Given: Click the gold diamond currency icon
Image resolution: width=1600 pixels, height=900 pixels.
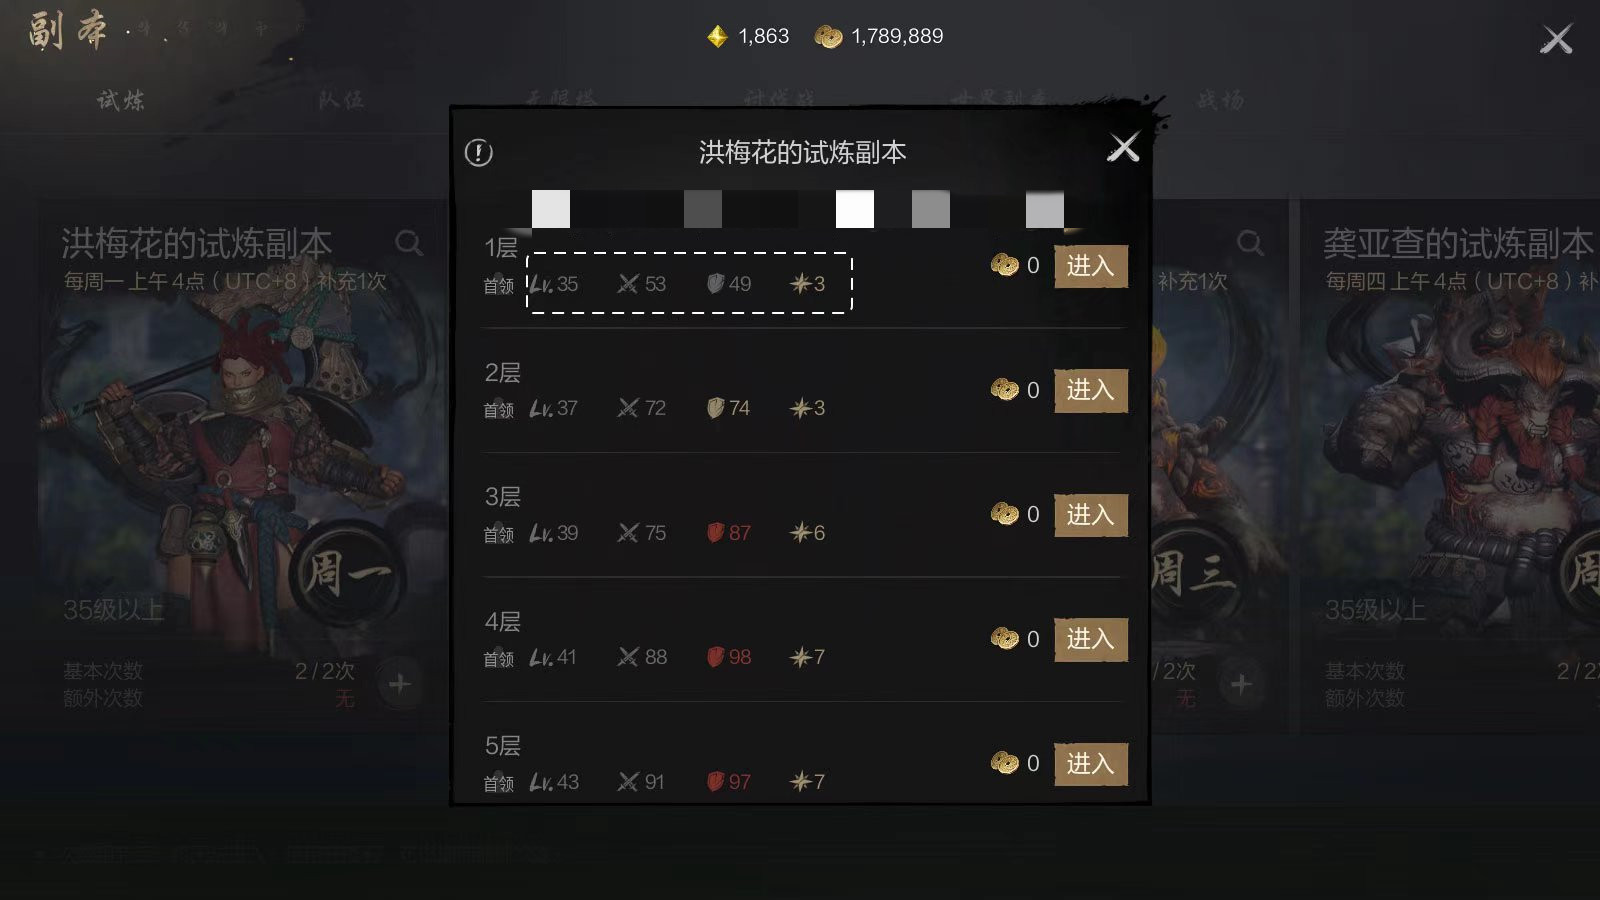Looking at the screenshot, I should coord(717,37).
